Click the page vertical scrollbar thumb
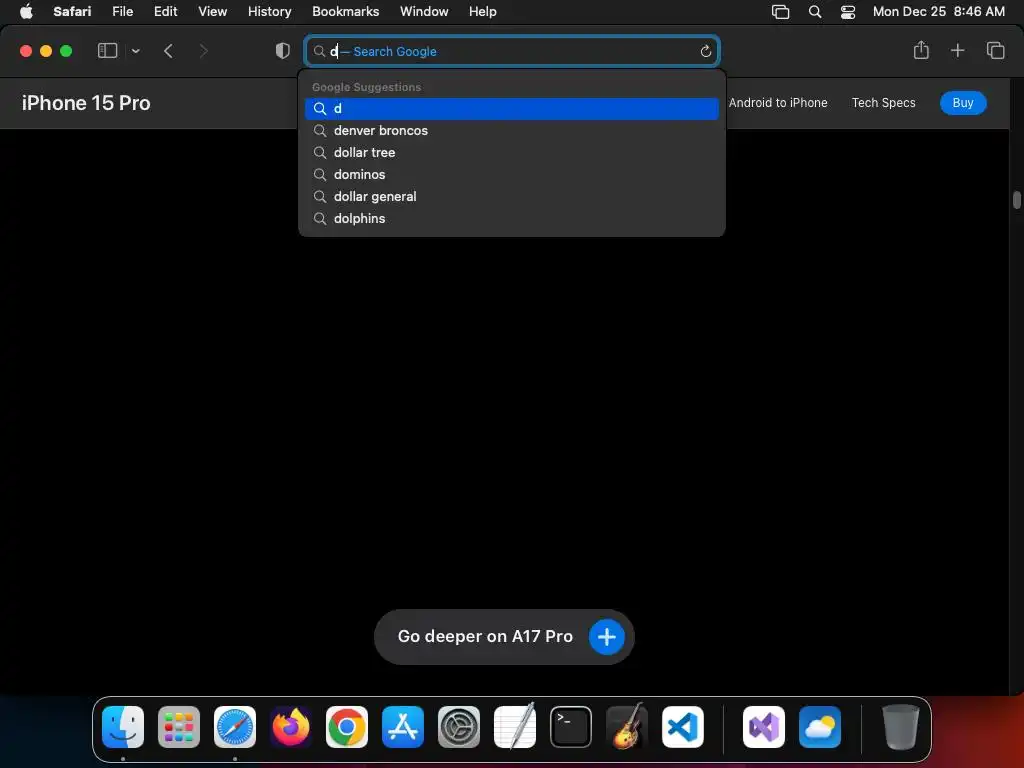The image size is (1024, 768). click(1017, 200)
